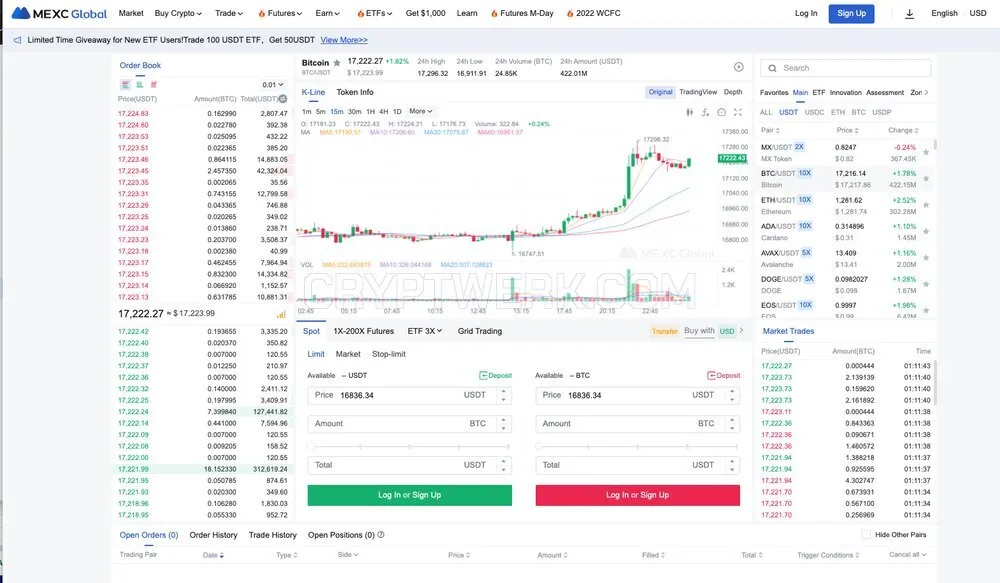The height and width of the screenshot is (583, 1000).
Task: Star the MX/USDT pair
Action: click(925, 152)
